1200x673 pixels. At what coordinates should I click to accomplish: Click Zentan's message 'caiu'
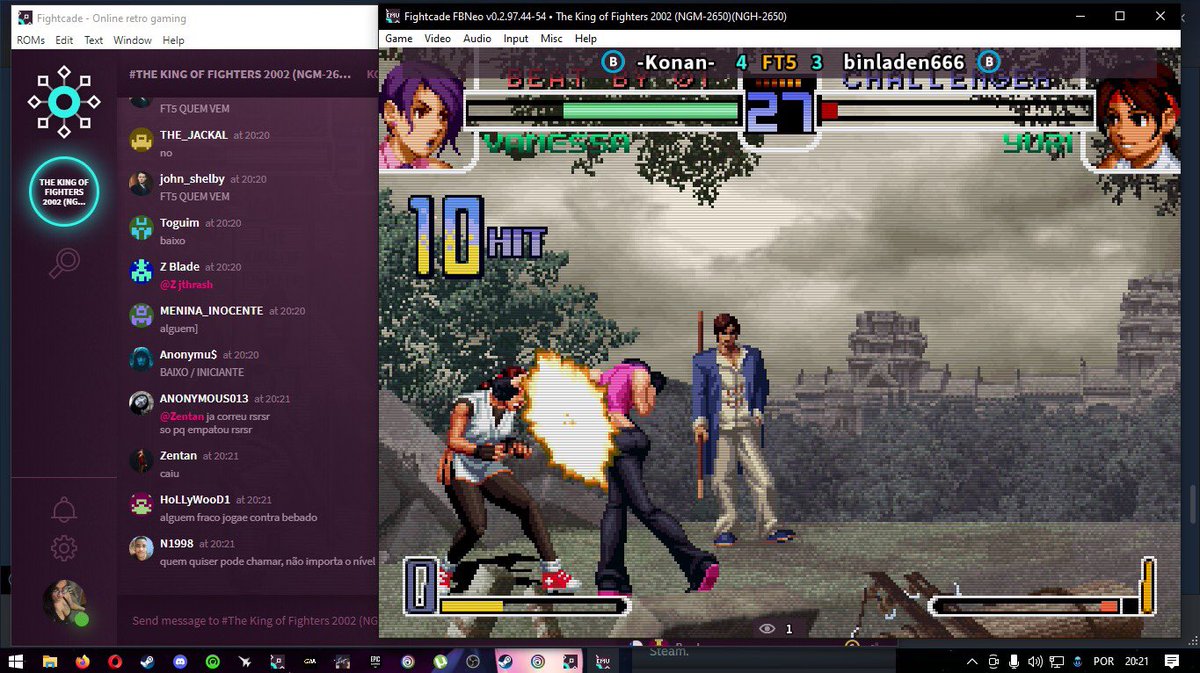point(170,473)
